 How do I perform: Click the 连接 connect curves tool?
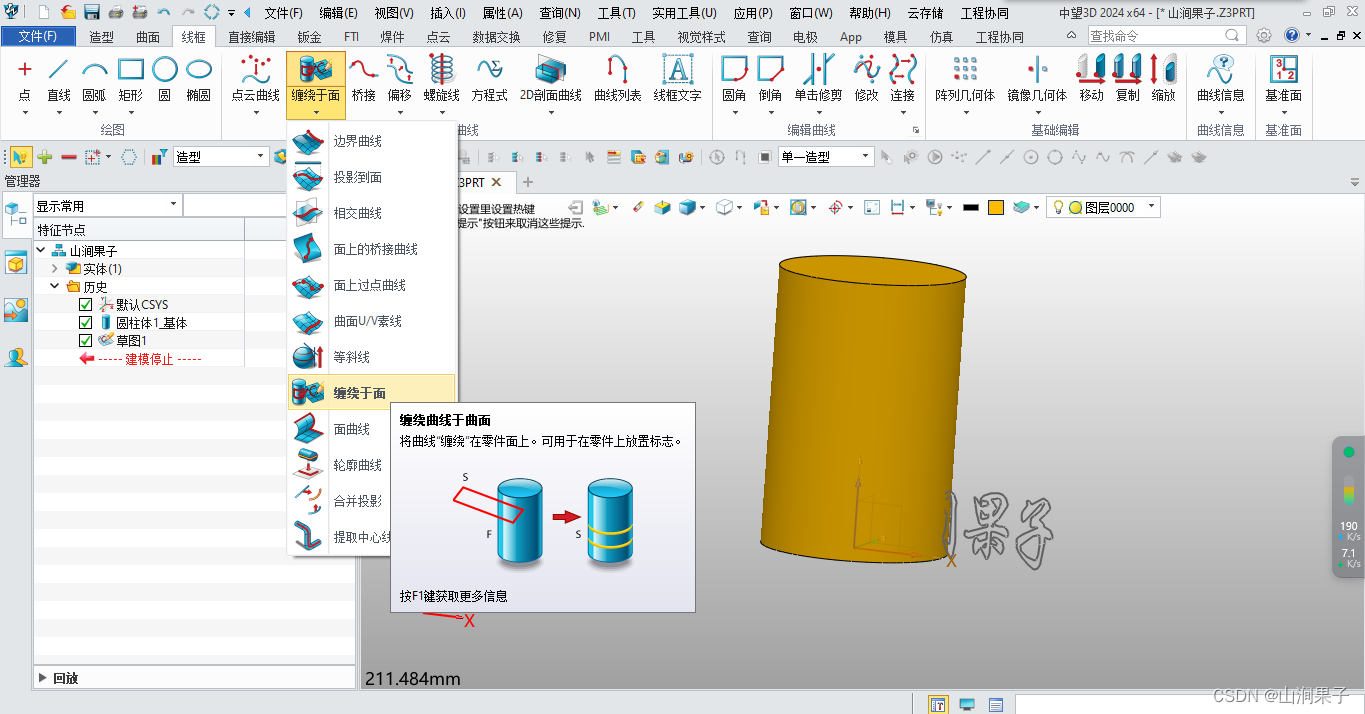click(903, 79)
